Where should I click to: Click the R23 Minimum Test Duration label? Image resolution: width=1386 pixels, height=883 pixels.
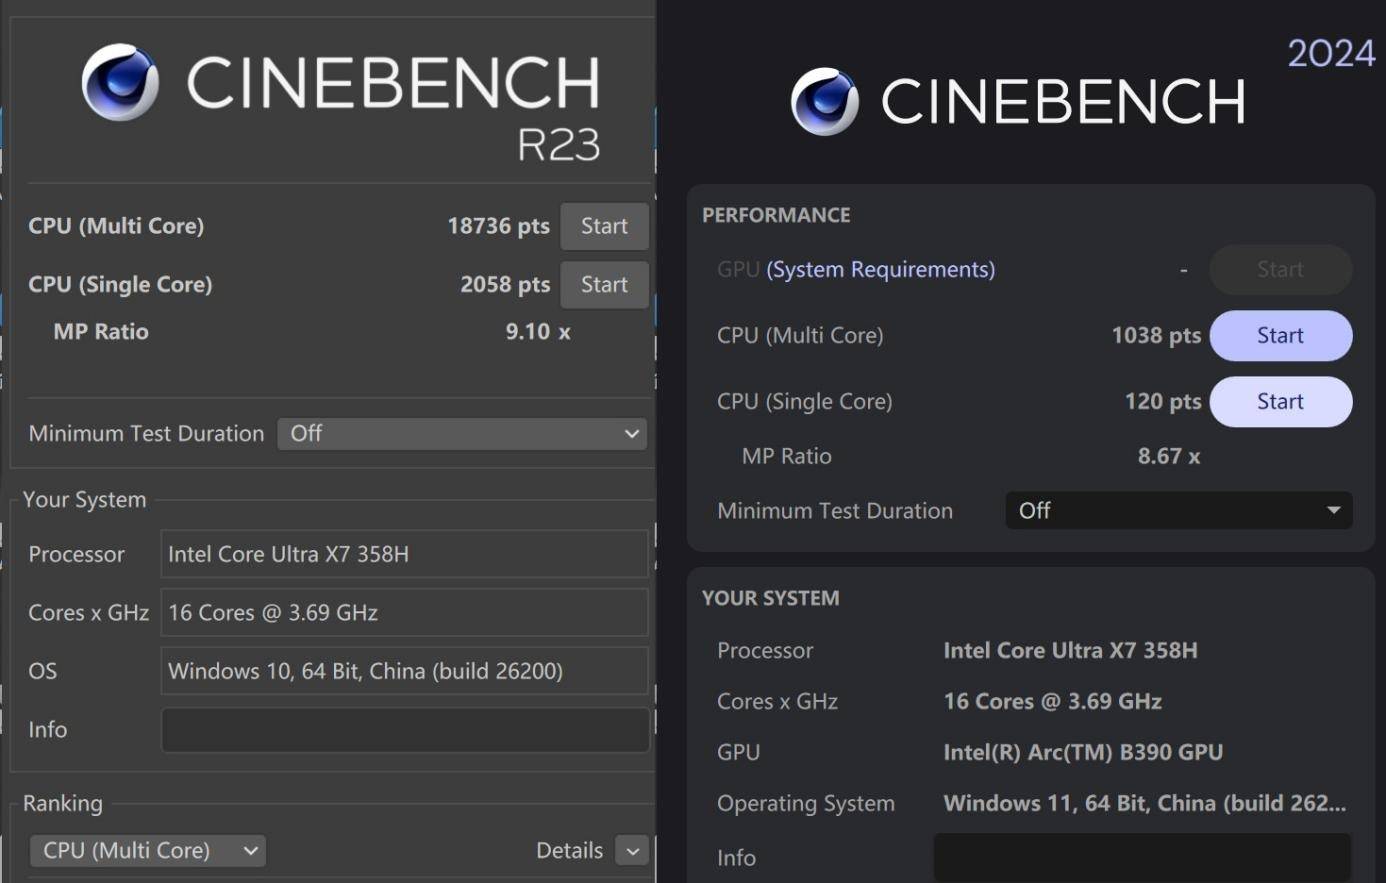click(146, 433)
